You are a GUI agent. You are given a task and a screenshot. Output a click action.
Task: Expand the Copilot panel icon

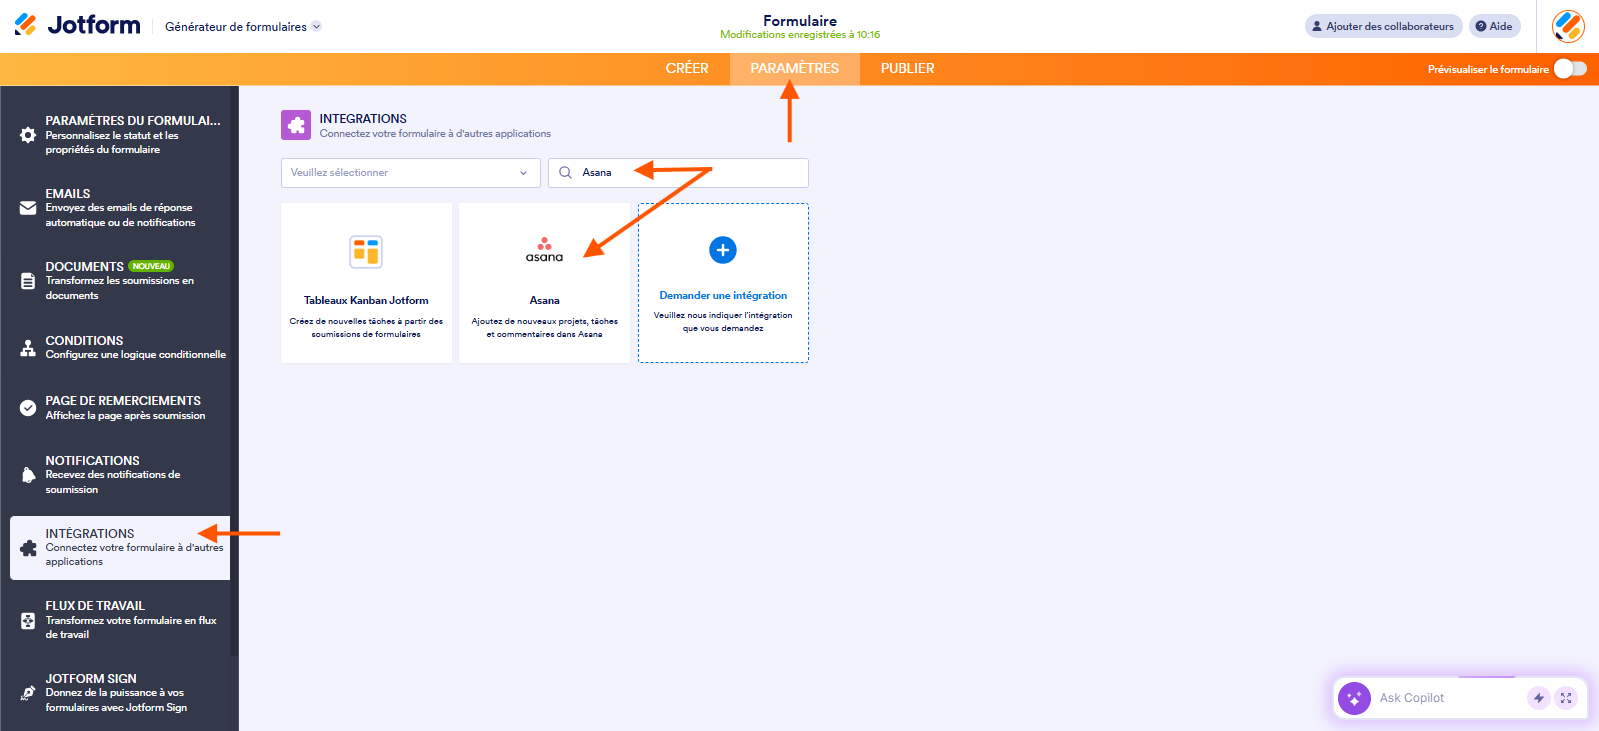(1566, 698)
